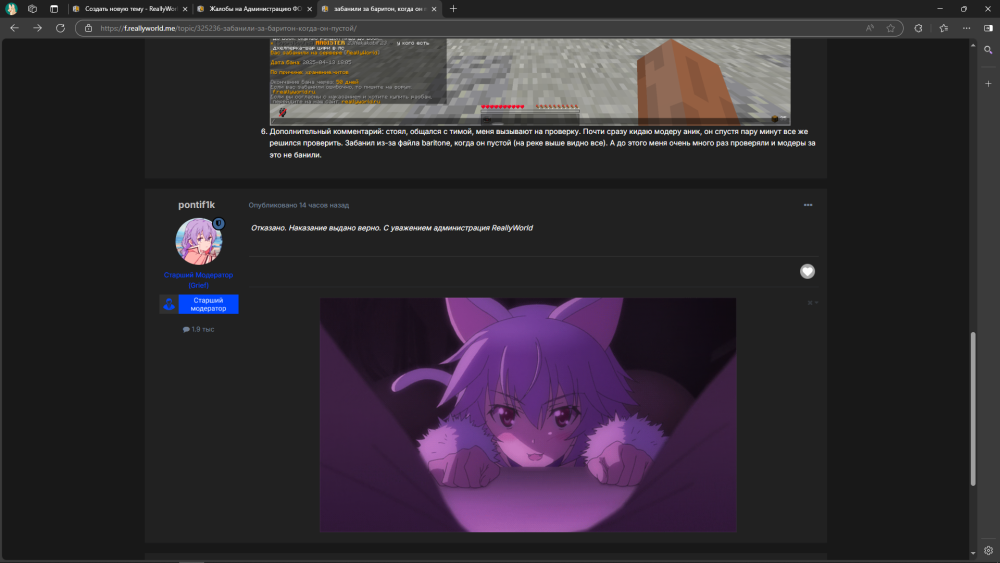Click the vertical page scrollbar thumb
The image size is (1000, 563).
[973, 408]
